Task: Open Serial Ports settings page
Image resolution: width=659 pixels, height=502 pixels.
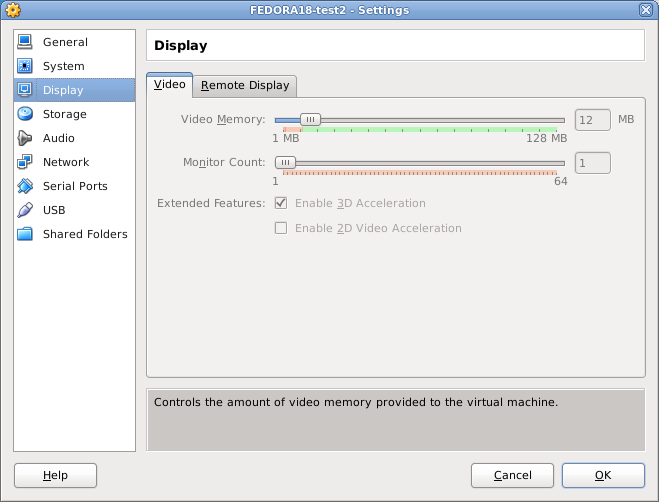Action: tap(74, 186)
